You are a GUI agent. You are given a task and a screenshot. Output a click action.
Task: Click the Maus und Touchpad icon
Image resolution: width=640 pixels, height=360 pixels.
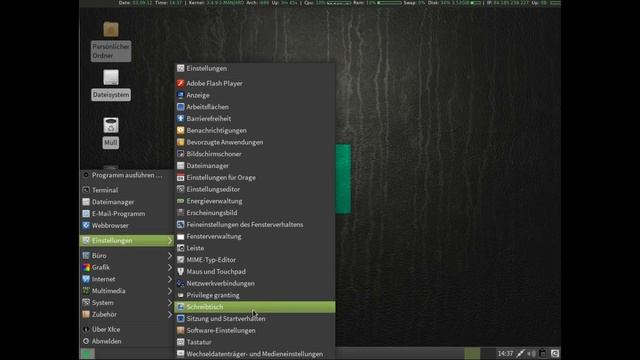[180, 271]
